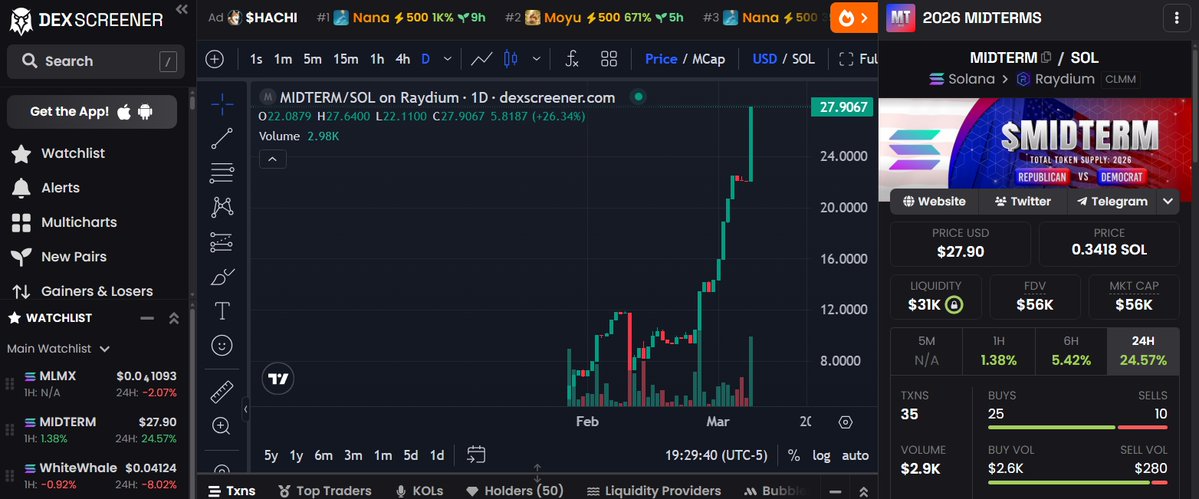The width and height of the screenshot is (1199, 499).
Task: Minimize the watchlist panel with dash
Action: pyautogui.click(x=147, y=318)
